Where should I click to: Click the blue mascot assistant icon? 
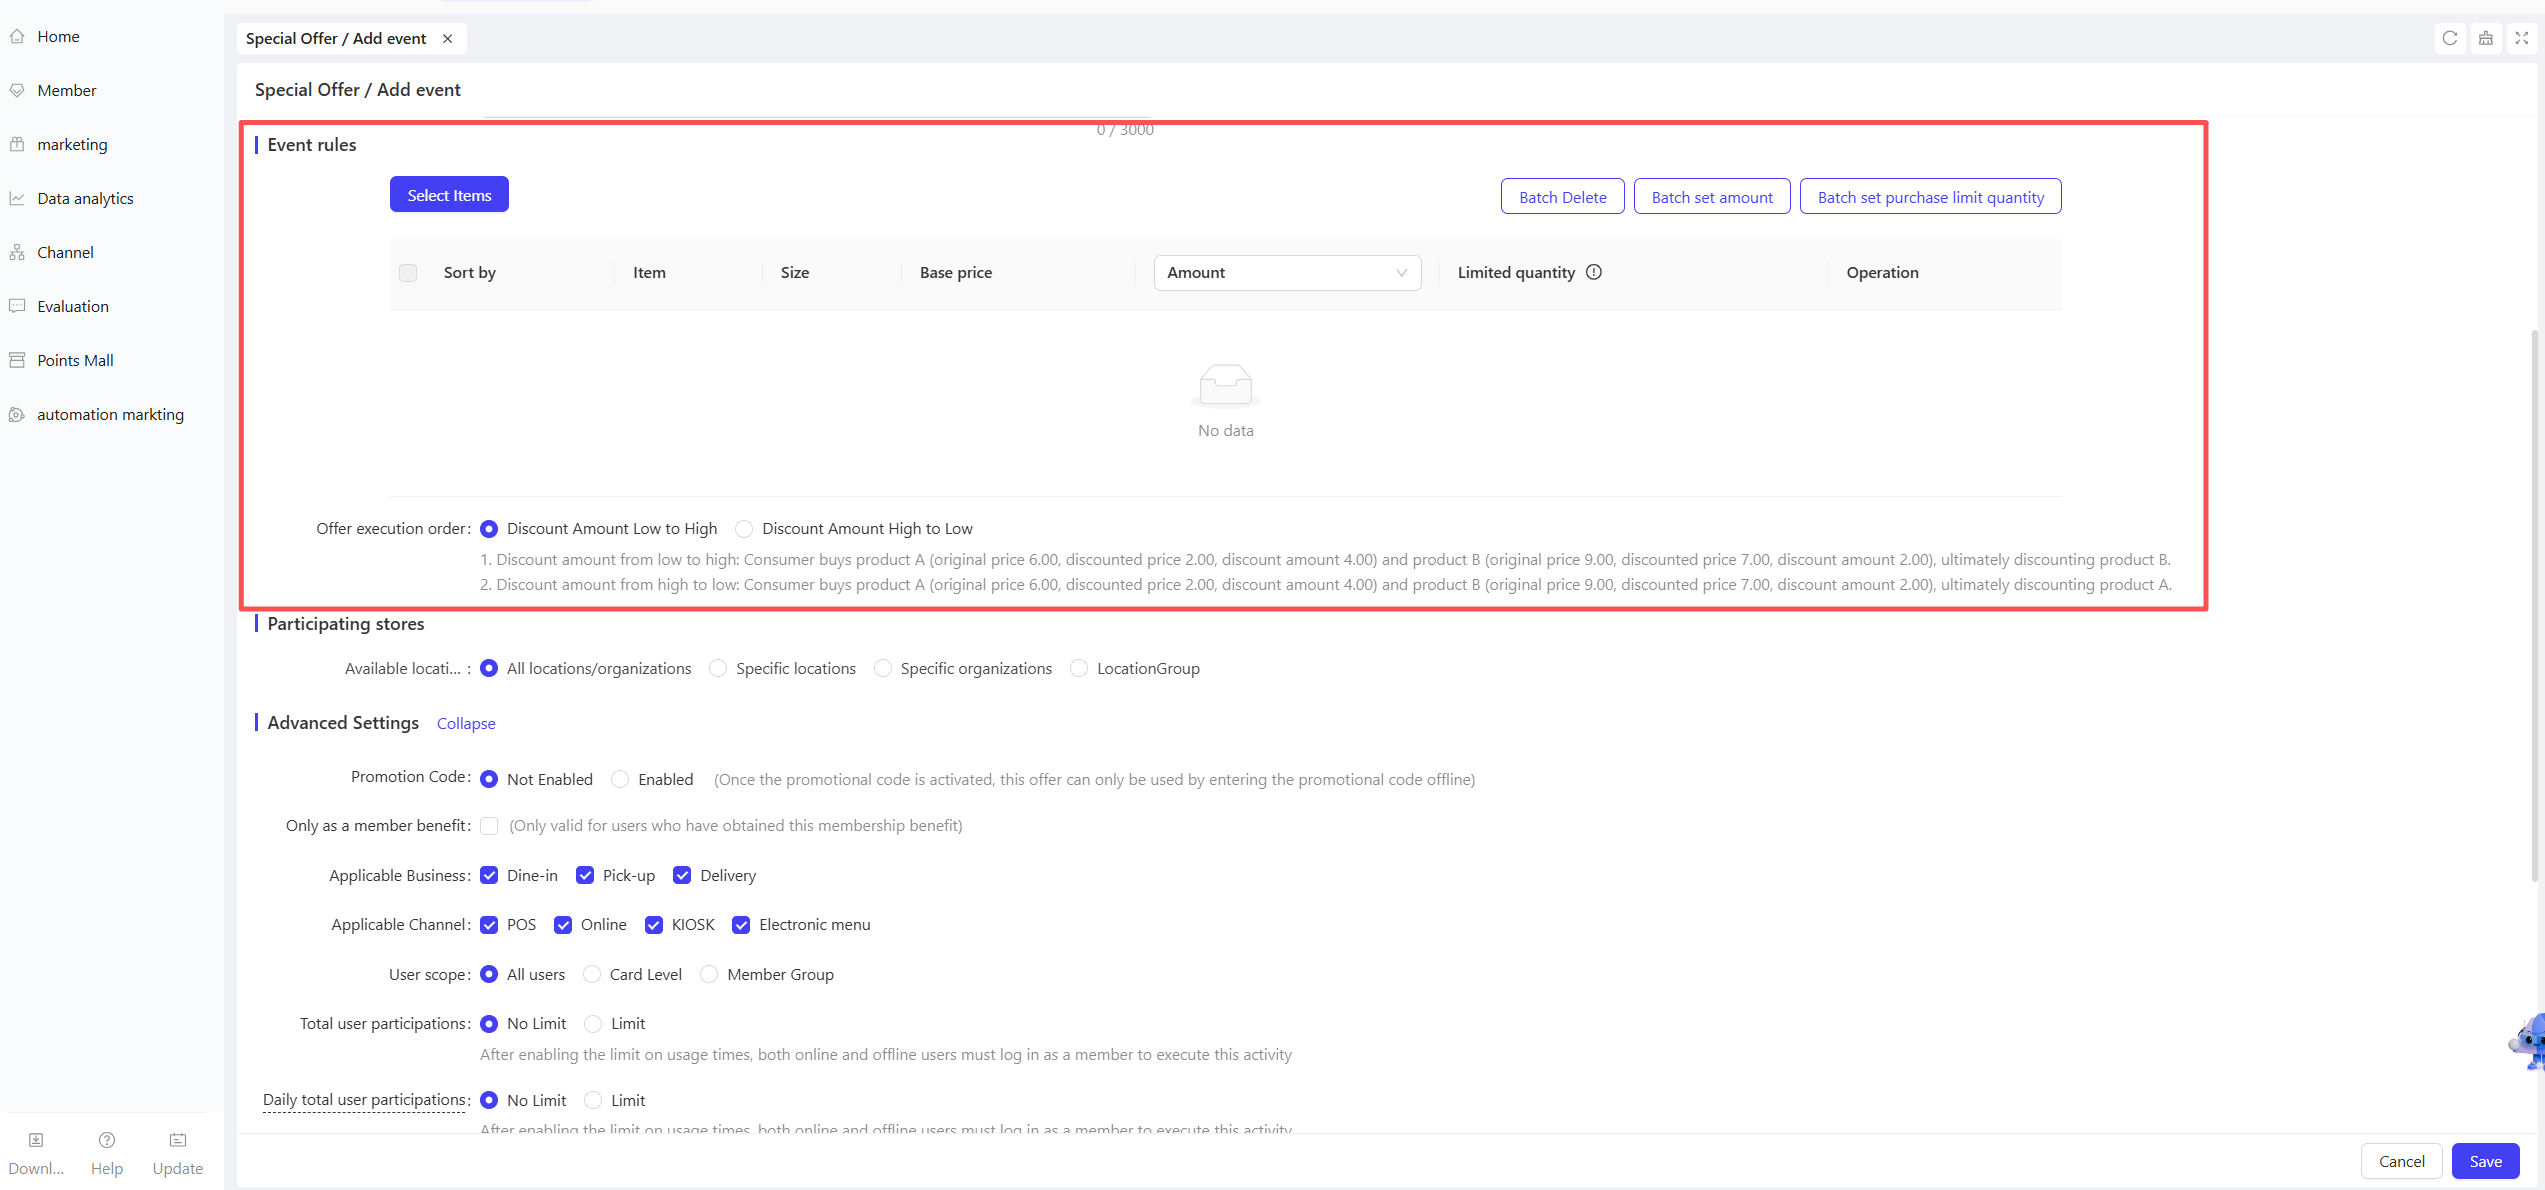click(2528, 1042)
